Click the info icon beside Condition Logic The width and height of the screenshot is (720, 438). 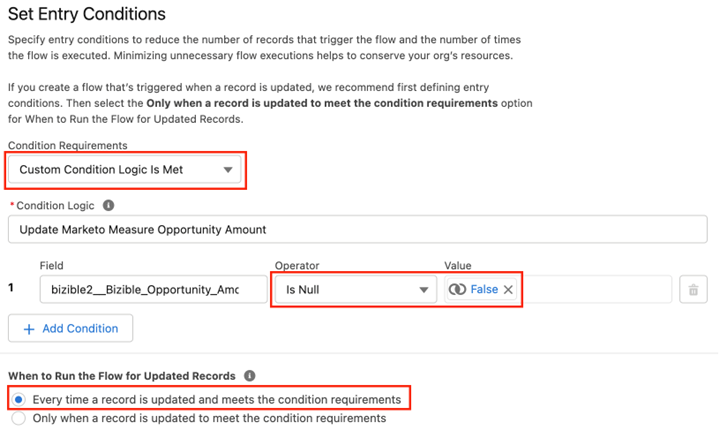tap(108, 207)
